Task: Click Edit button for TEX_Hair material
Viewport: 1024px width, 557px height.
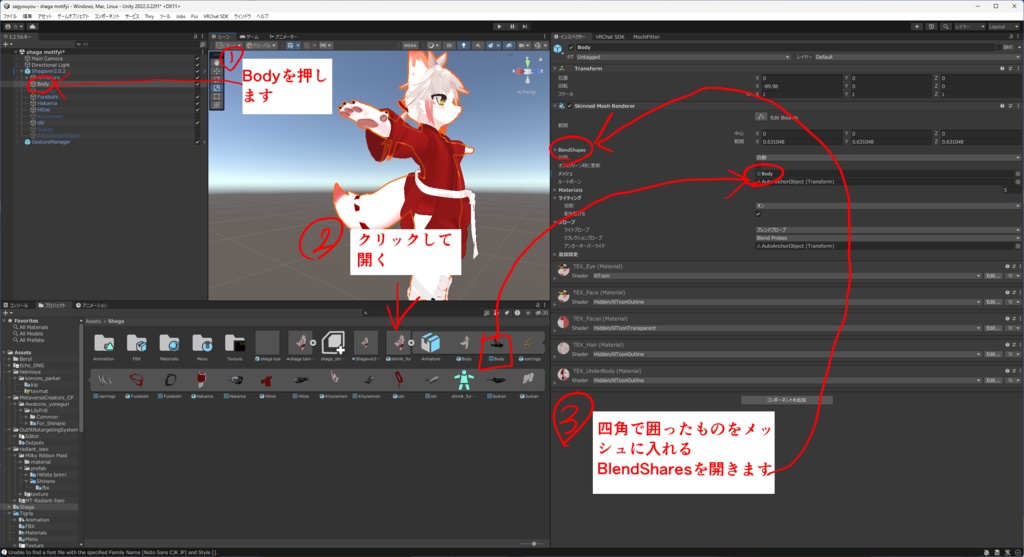Action: tap(992, 354)
